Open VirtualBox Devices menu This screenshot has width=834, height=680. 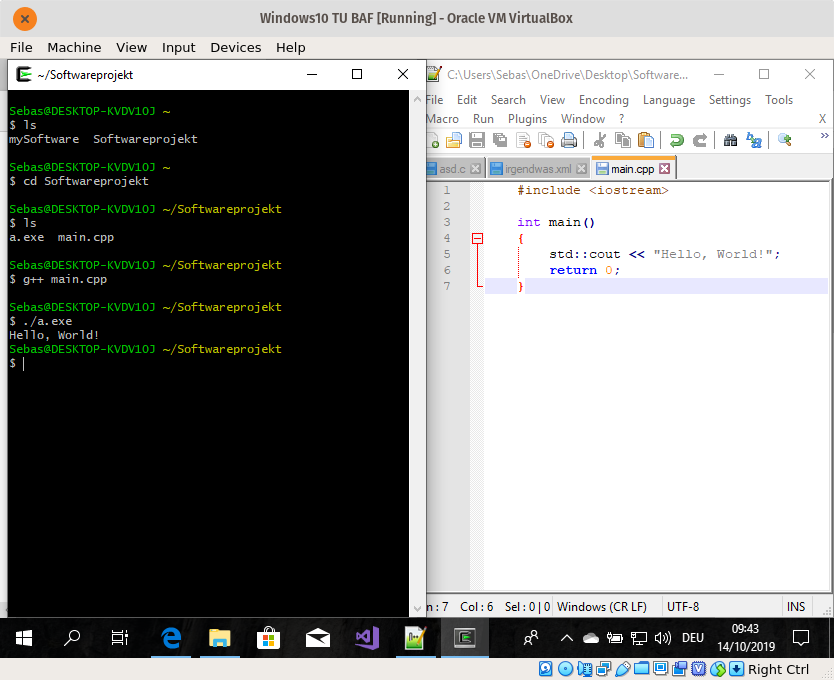click(236, 47)
